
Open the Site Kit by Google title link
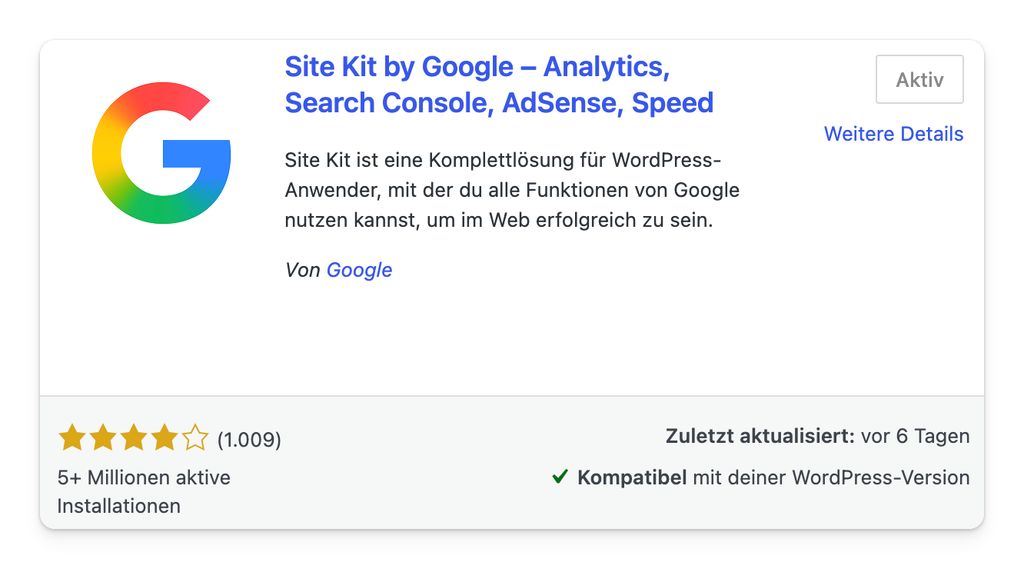(499, 85)
